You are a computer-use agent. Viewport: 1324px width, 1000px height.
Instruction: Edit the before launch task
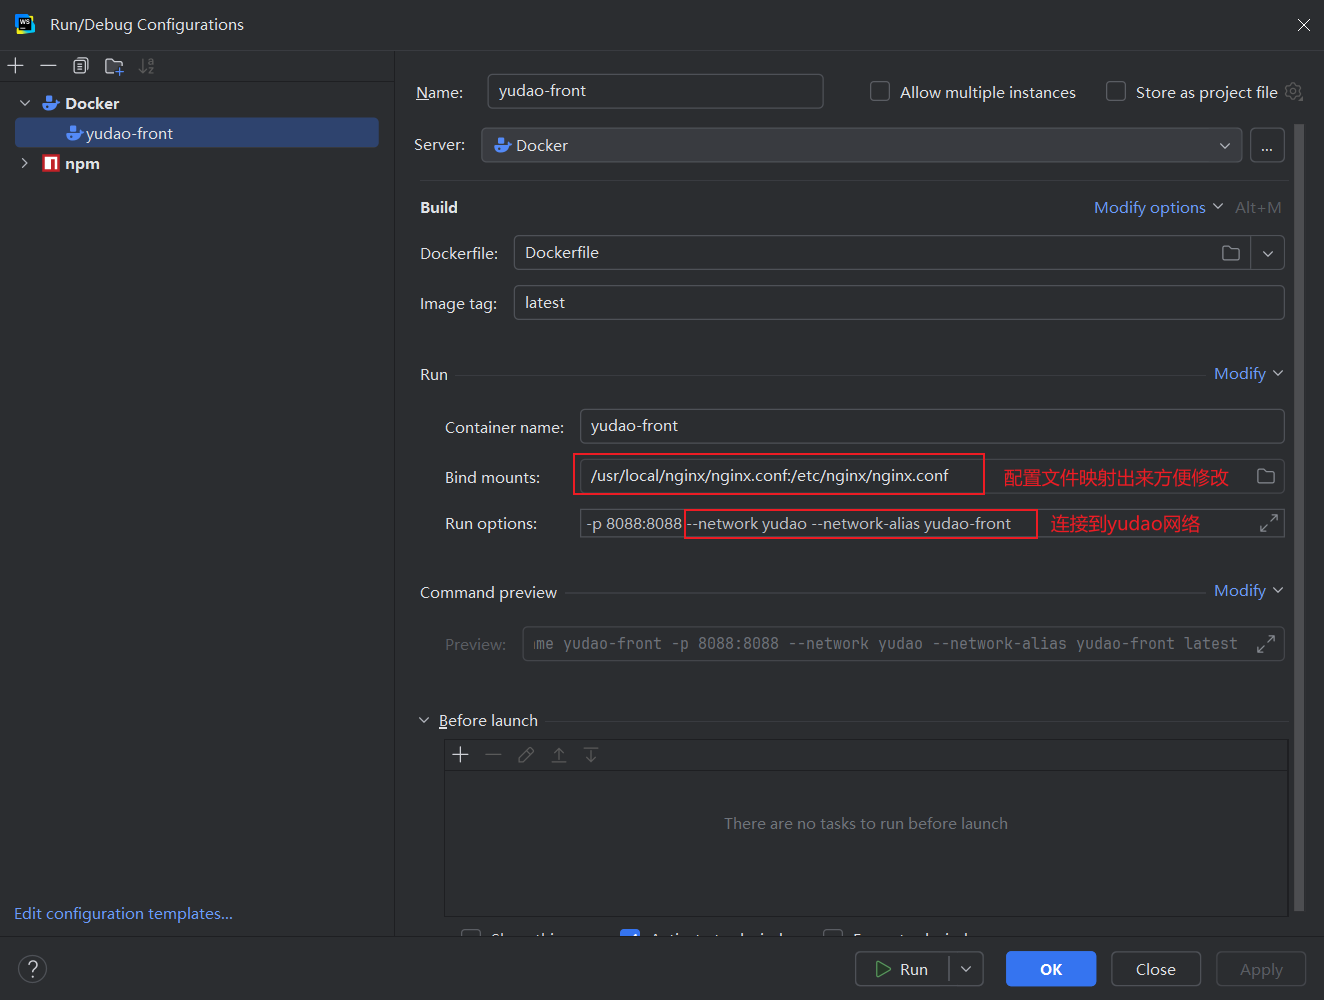(x=526, y=755)
